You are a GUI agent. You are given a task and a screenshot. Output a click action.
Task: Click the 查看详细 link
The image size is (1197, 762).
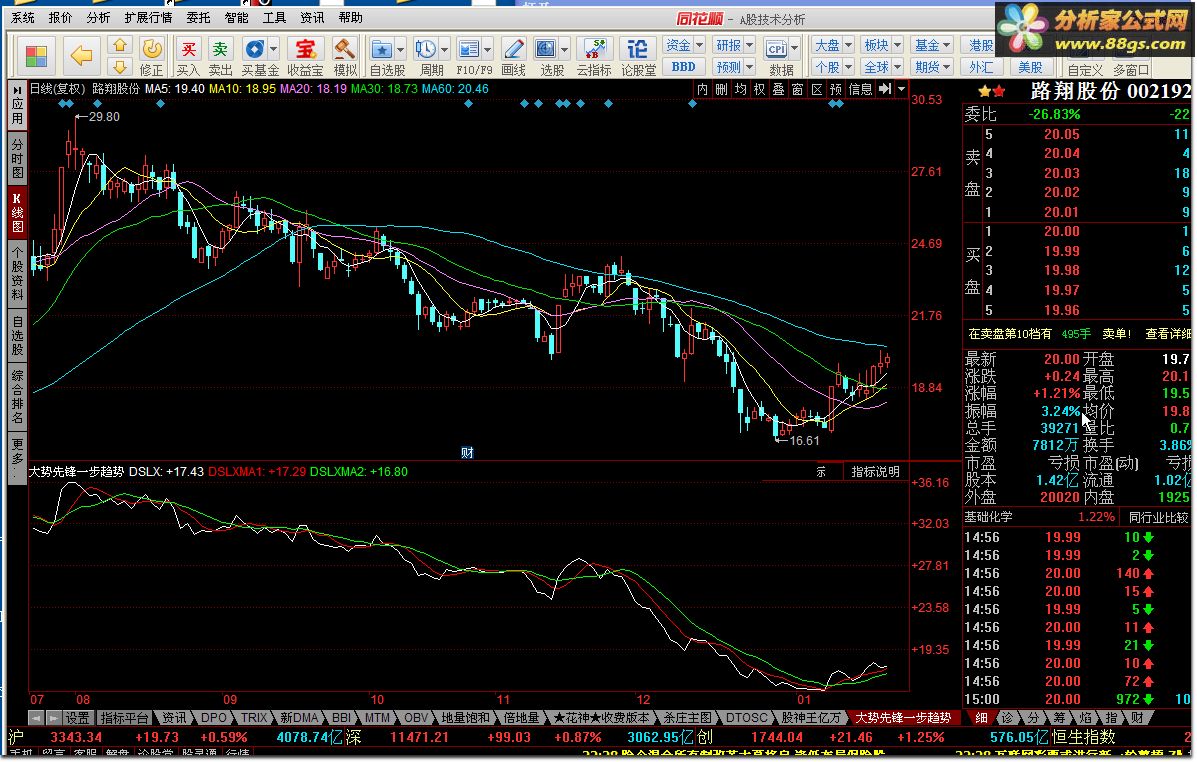coord(1167,334)
